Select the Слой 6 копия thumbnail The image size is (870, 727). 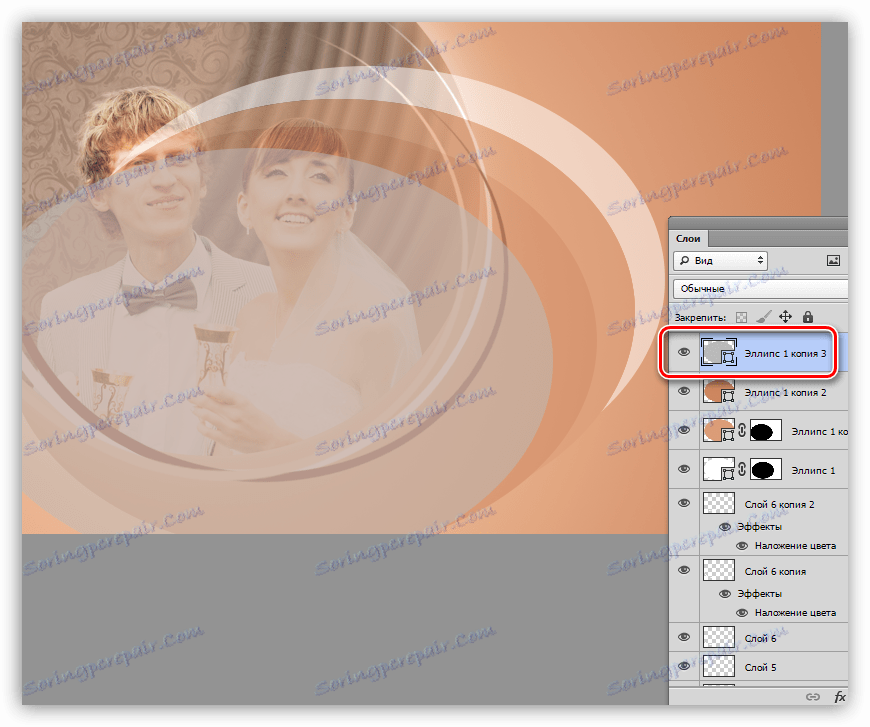pyautogui.click(x=719, y=571)
